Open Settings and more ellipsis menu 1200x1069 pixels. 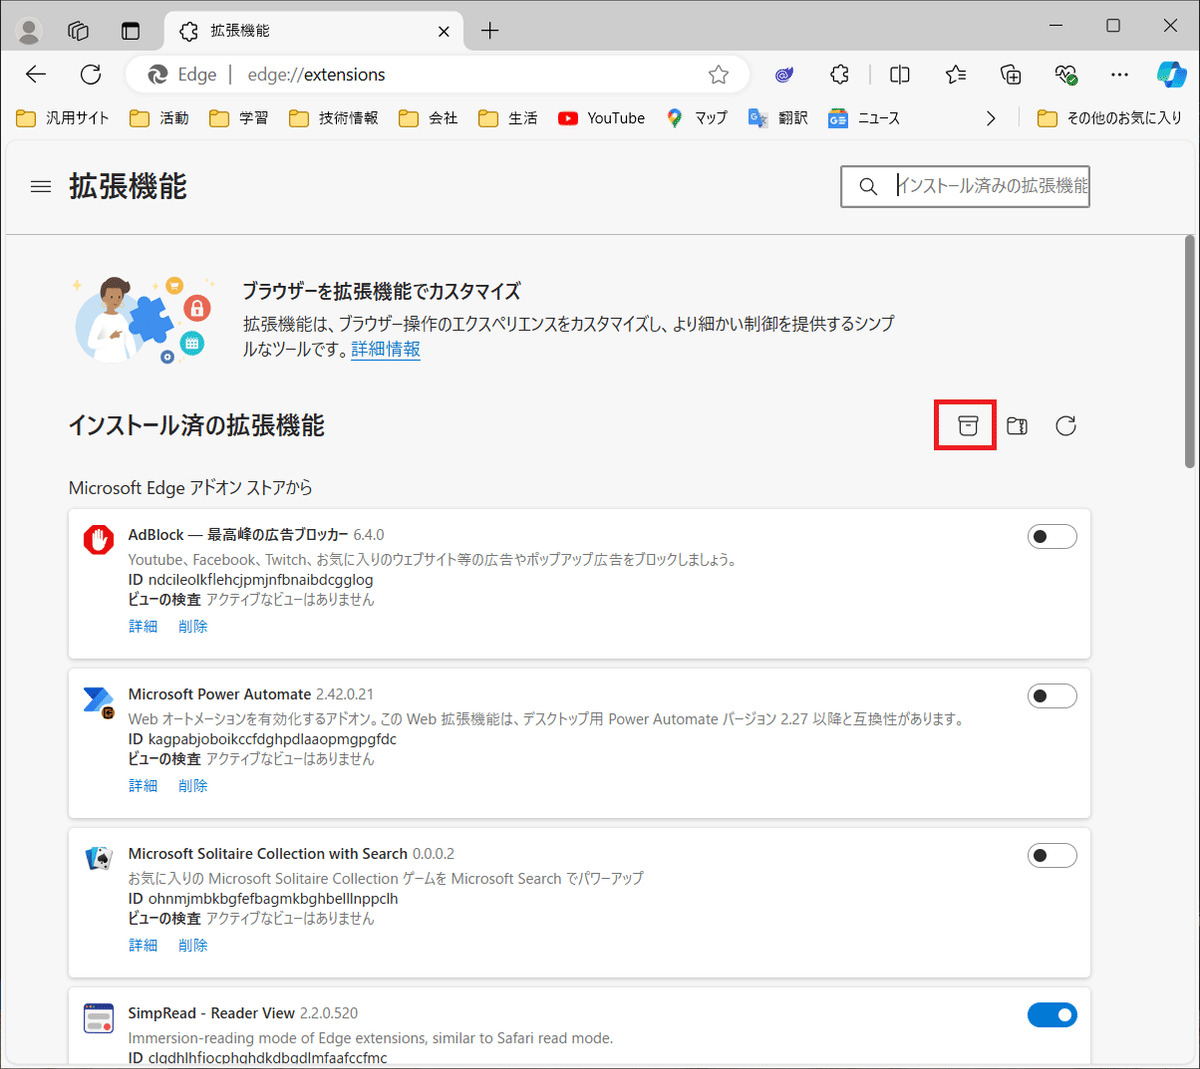tap(1120, 74)
